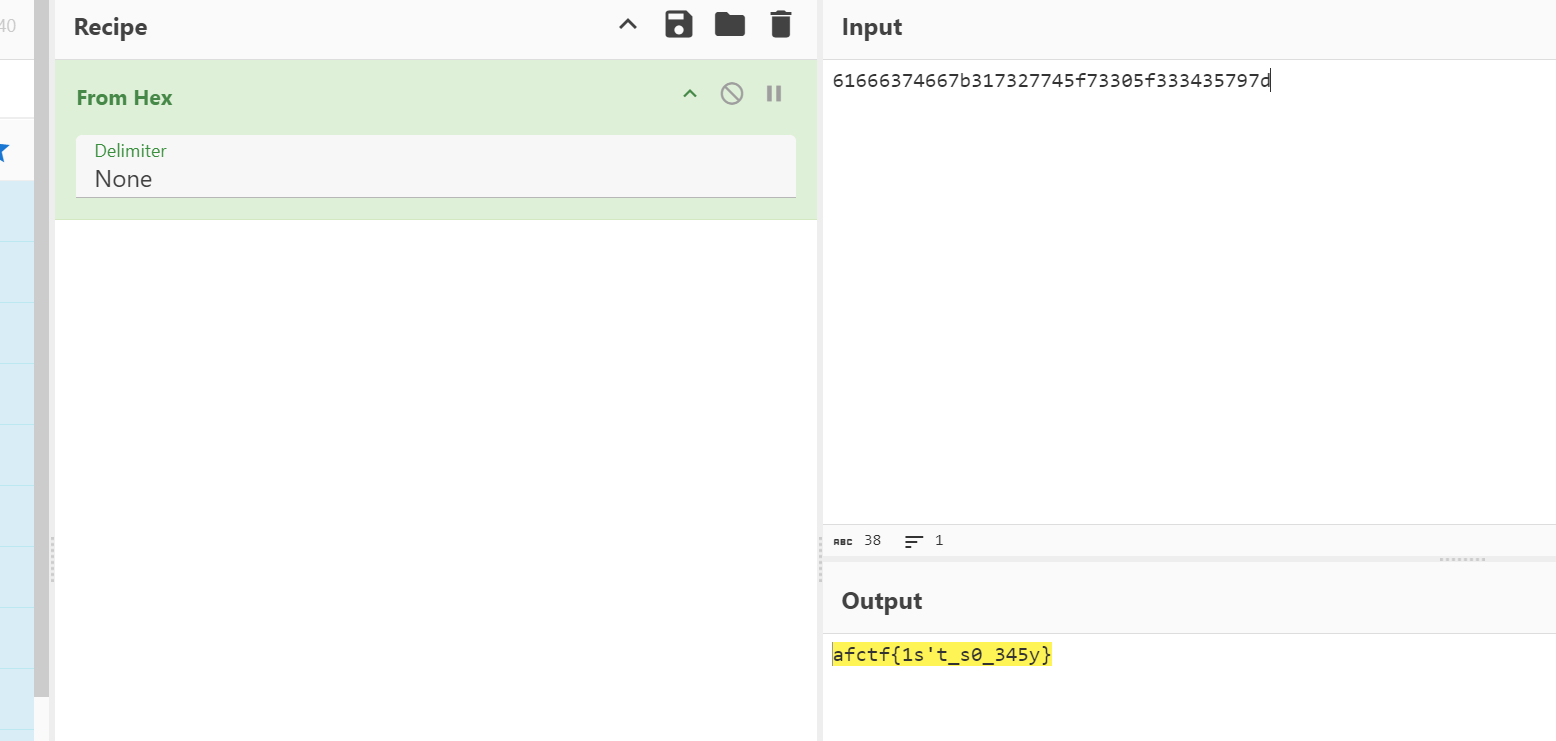1556x741 pixels.
Task: Collapse the From Hex operation arguments
Action: point(689,94)
